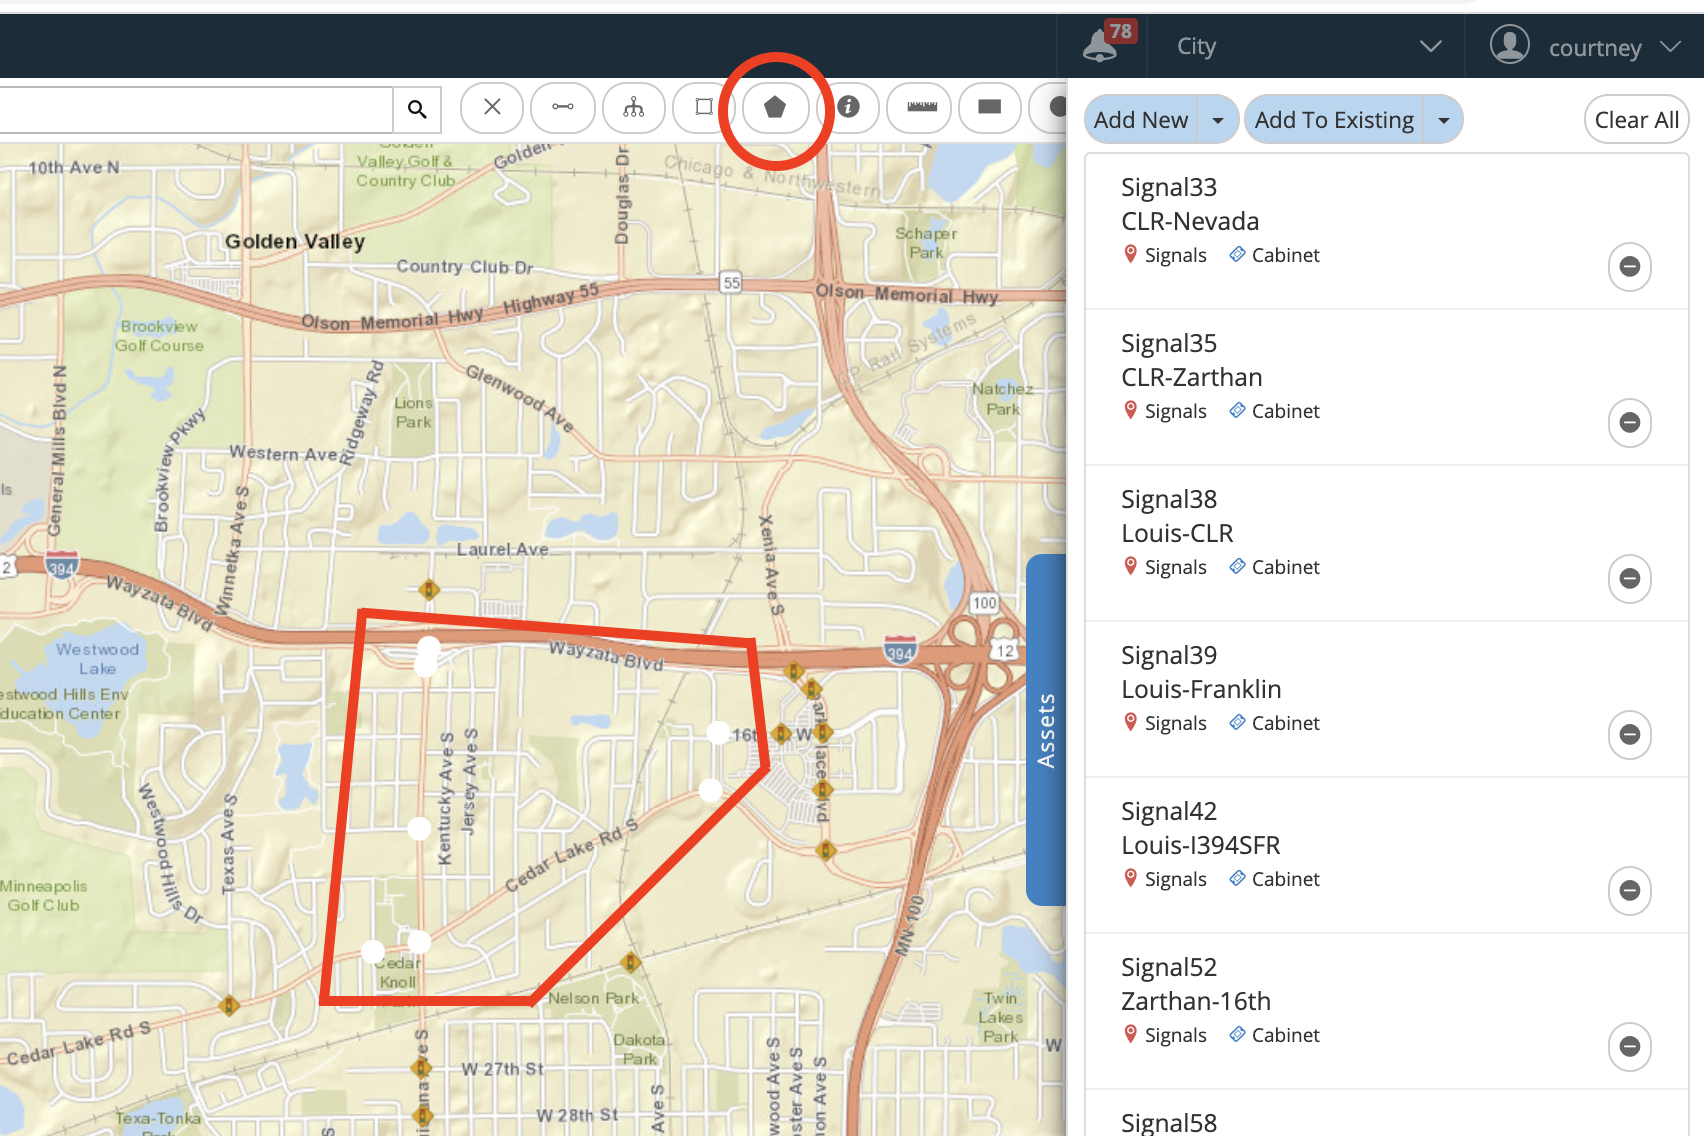Click the clear selection X tool
Image resolution: width=1704 pixels, height=1136 pixels.
492,107
